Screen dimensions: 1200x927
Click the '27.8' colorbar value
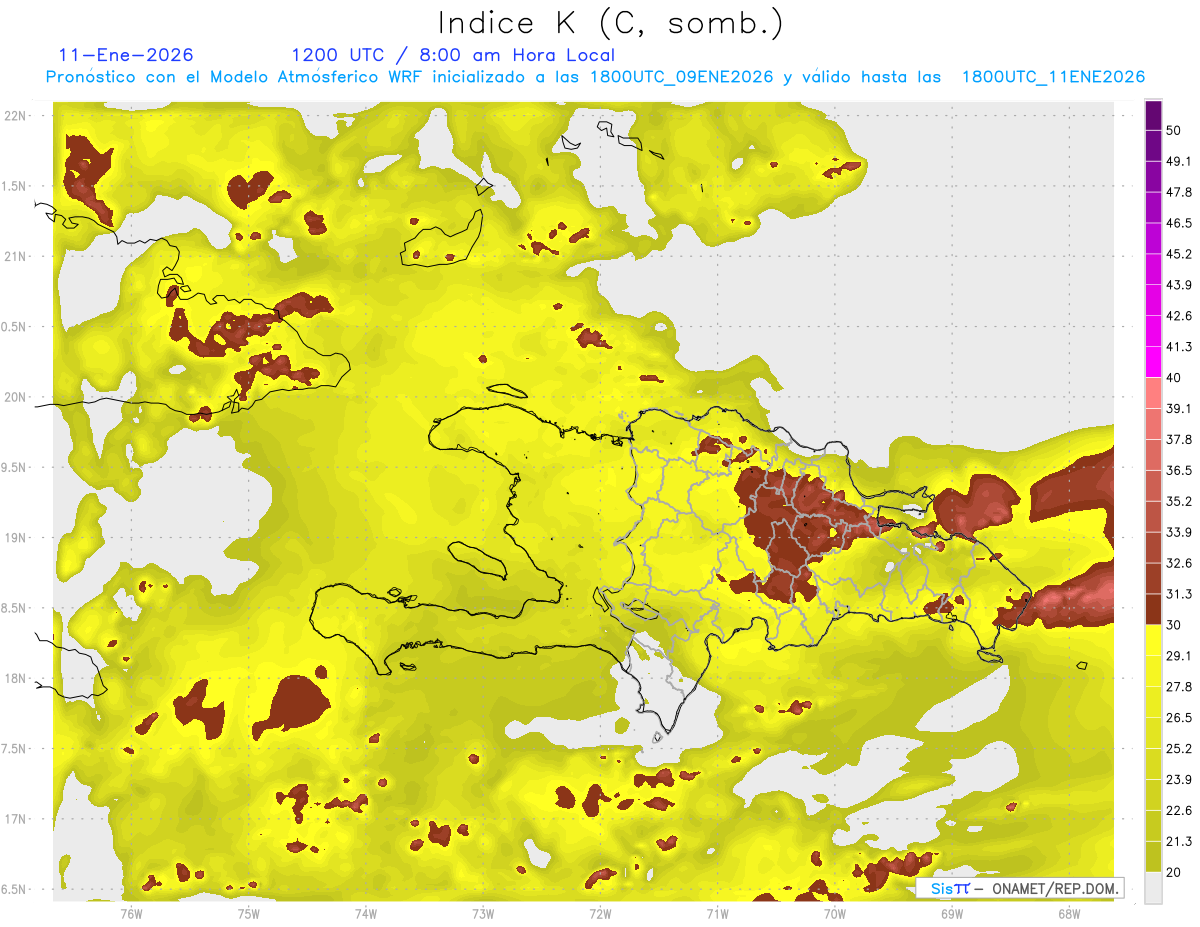(1180, 687)
